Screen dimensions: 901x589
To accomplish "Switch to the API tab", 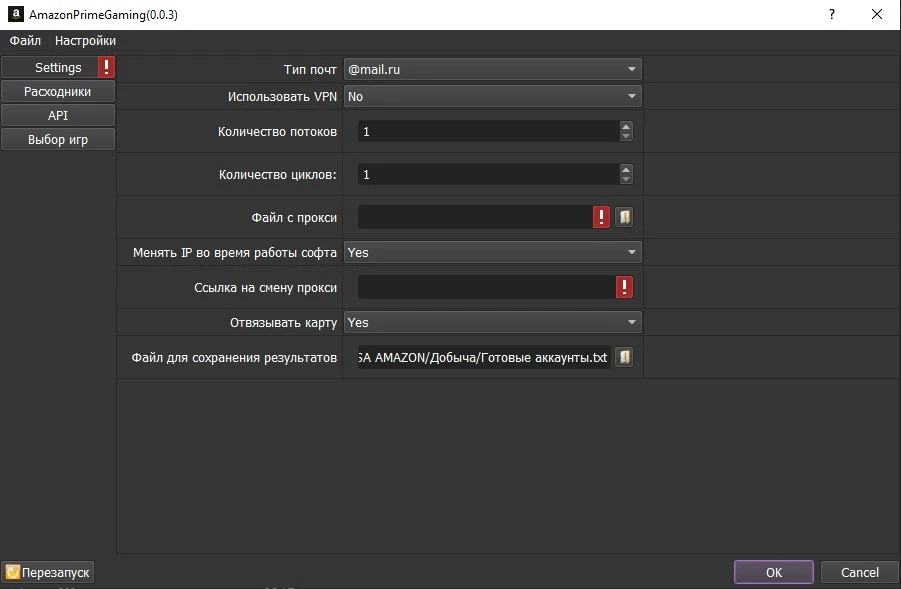I will click(58, 116).
